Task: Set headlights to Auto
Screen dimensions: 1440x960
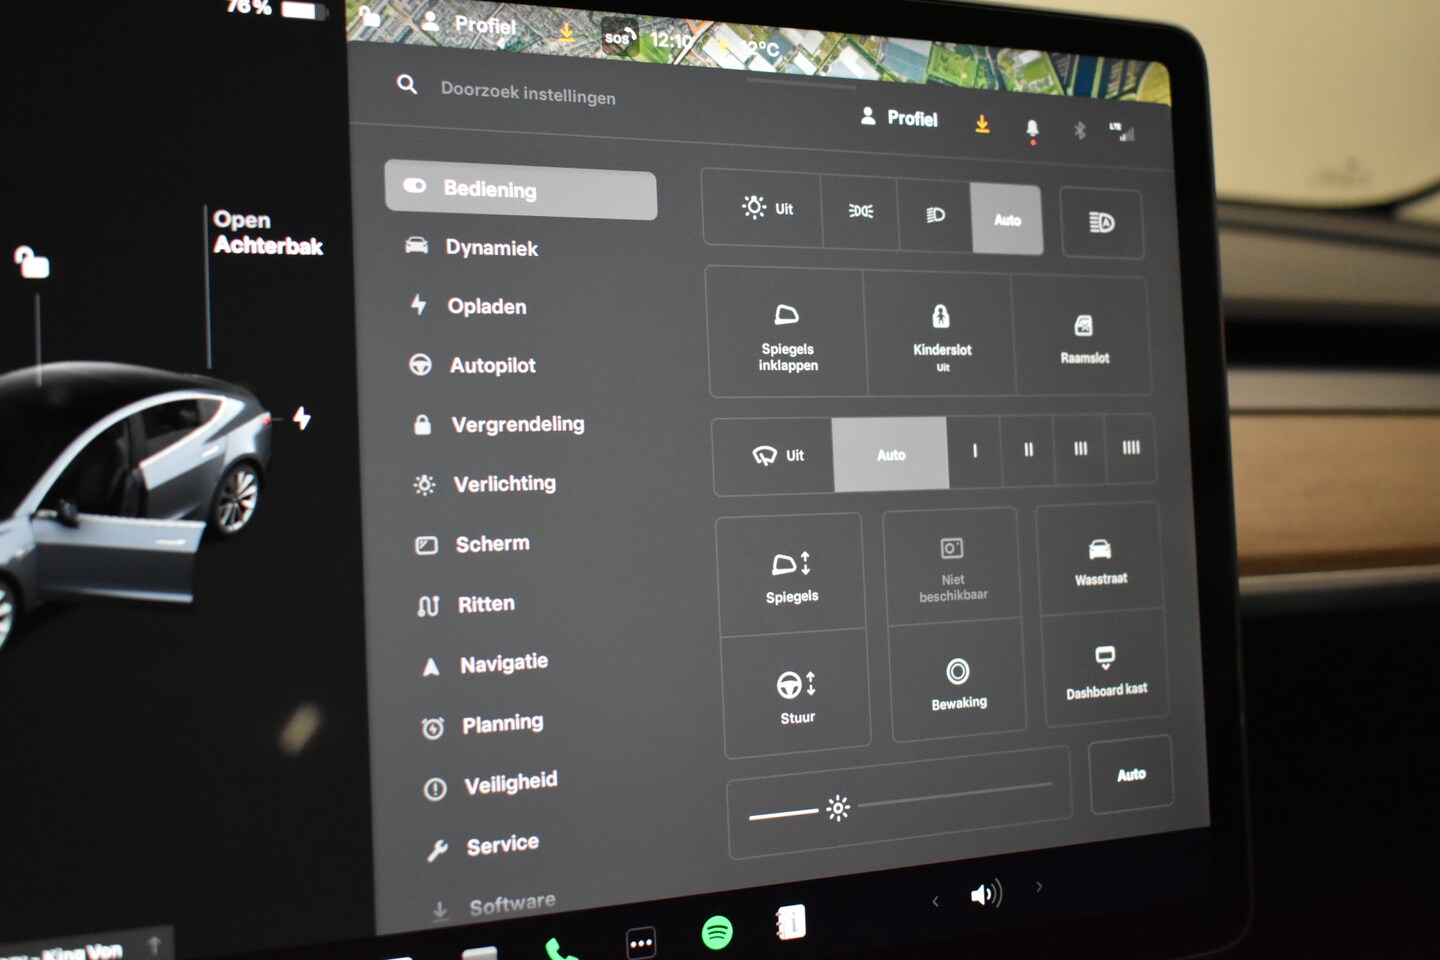Action: tap(1007, 220)
